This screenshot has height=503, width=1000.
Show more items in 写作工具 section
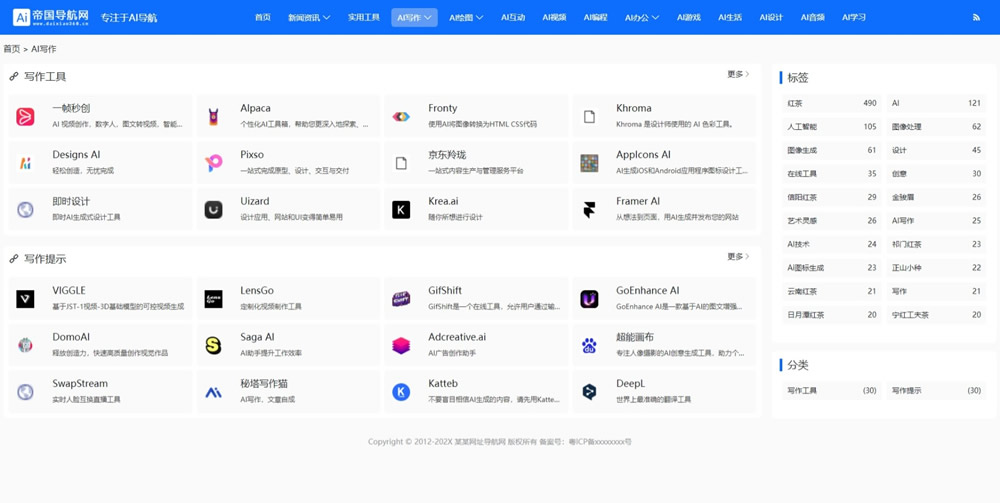click(x=738, y=75)
